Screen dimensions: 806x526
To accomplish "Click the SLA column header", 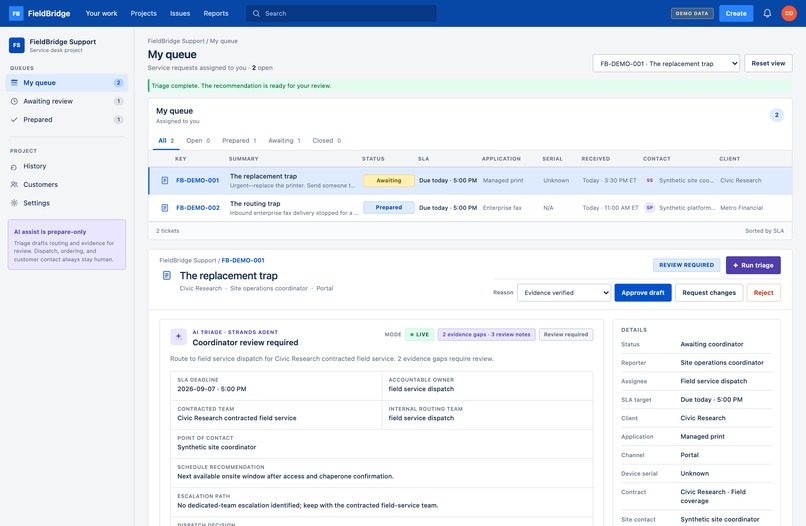I will click(x=423, y=159).
